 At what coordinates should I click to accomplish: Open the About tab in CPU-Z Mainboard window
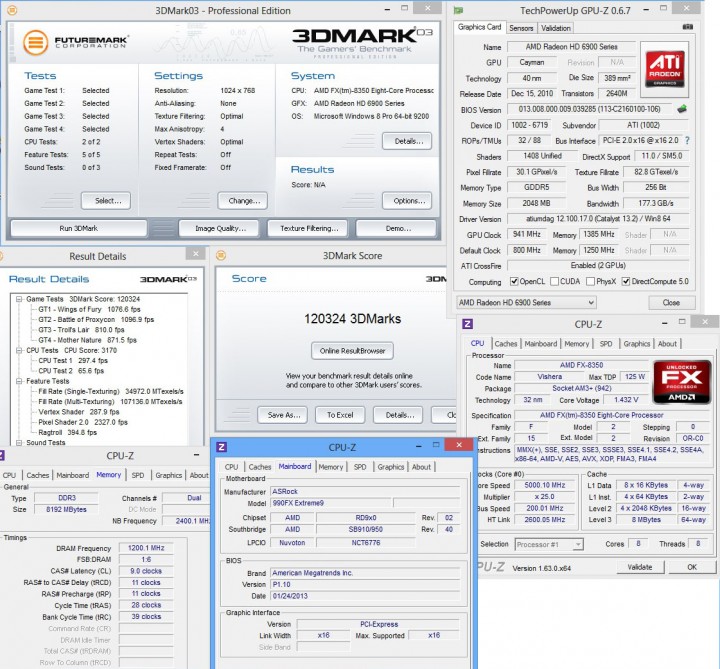click(421, 467)
